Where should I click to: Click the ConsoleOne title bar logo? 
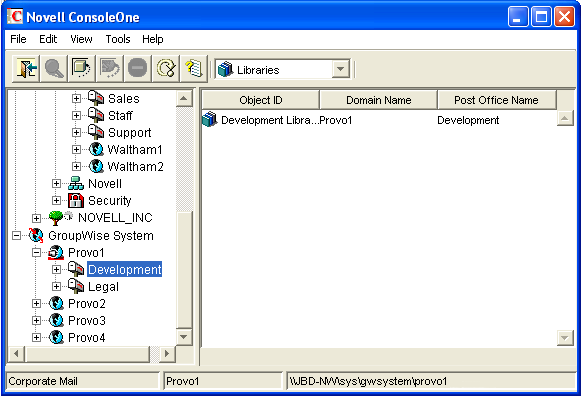pyautogui.click(x=15, y=17)
